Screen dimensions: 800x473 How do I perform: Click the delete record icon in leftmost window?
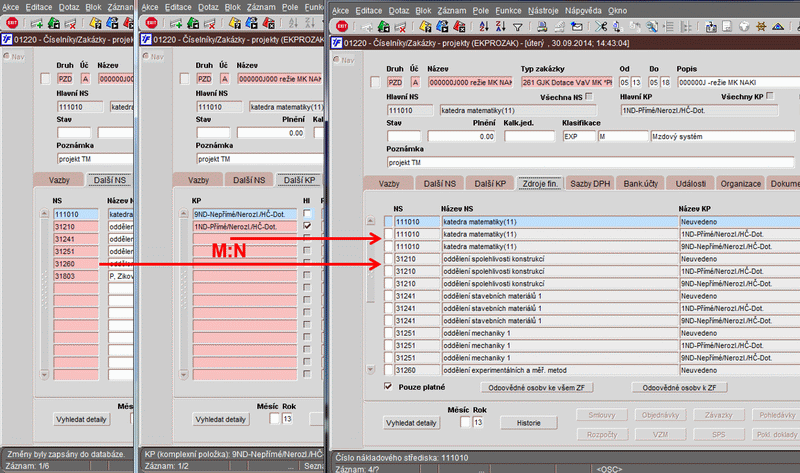coord(70,23)
